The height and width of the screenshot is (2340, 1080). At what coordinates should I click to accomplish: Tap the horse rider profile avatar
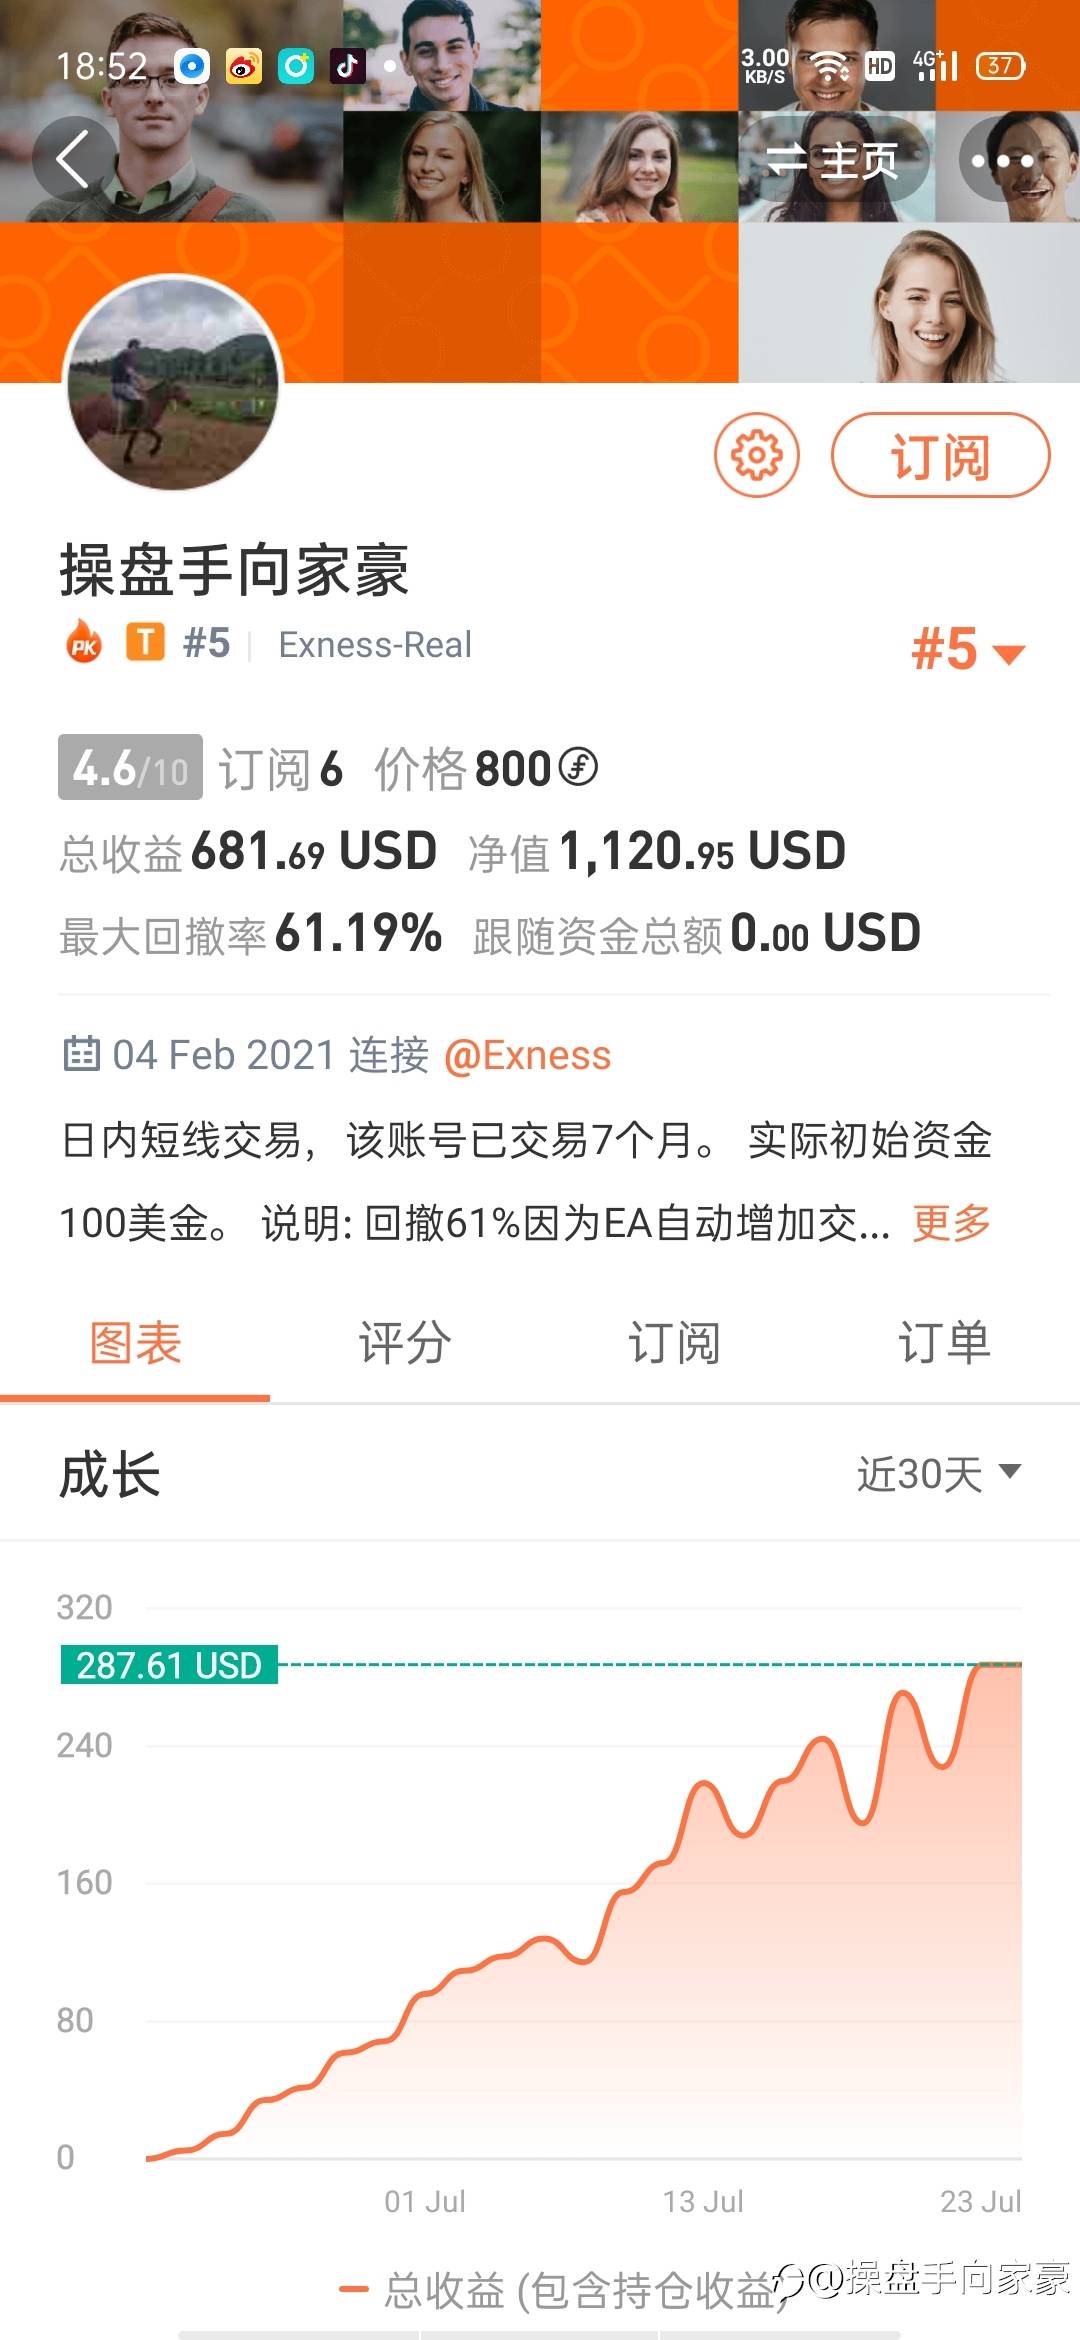[x=173, y=385]
